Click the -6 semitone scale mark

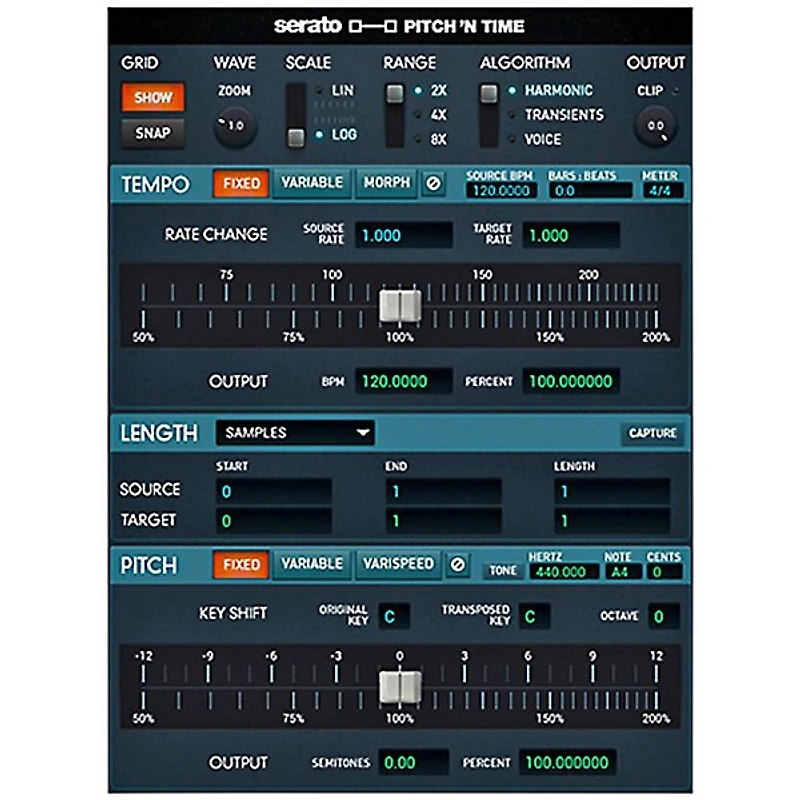pos(271,656)
